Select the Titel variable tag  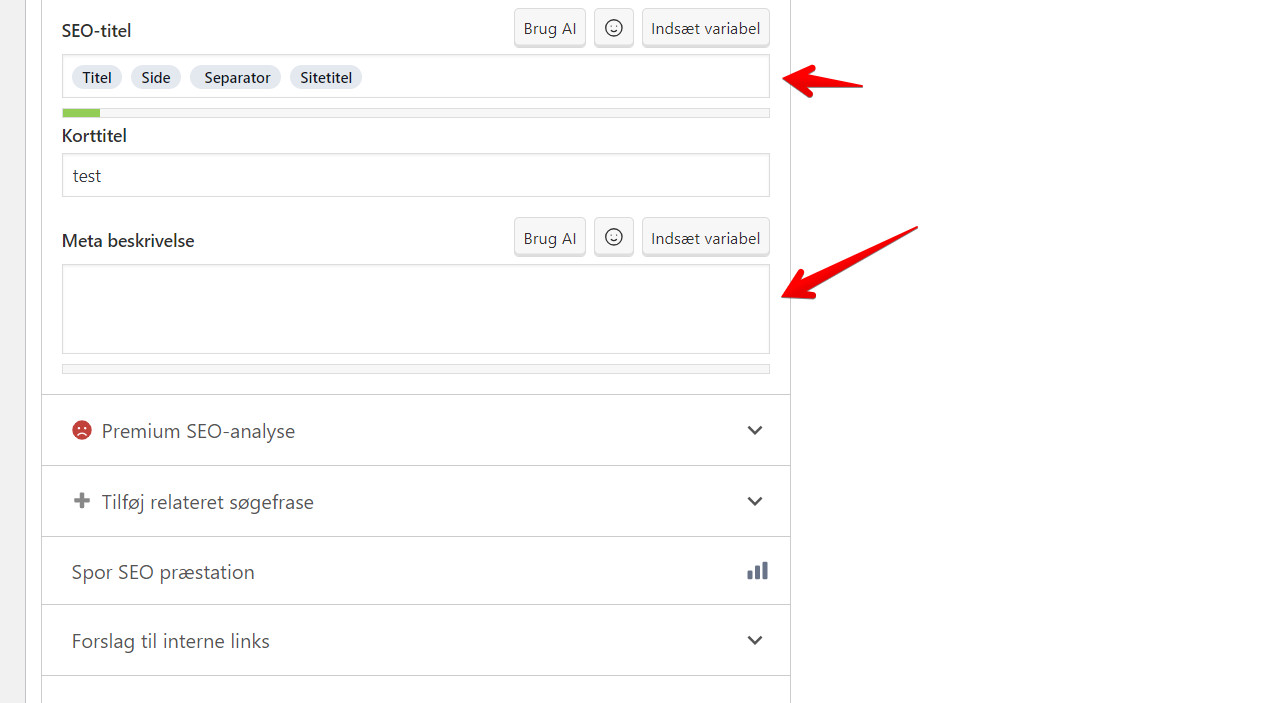pos(97,77)
